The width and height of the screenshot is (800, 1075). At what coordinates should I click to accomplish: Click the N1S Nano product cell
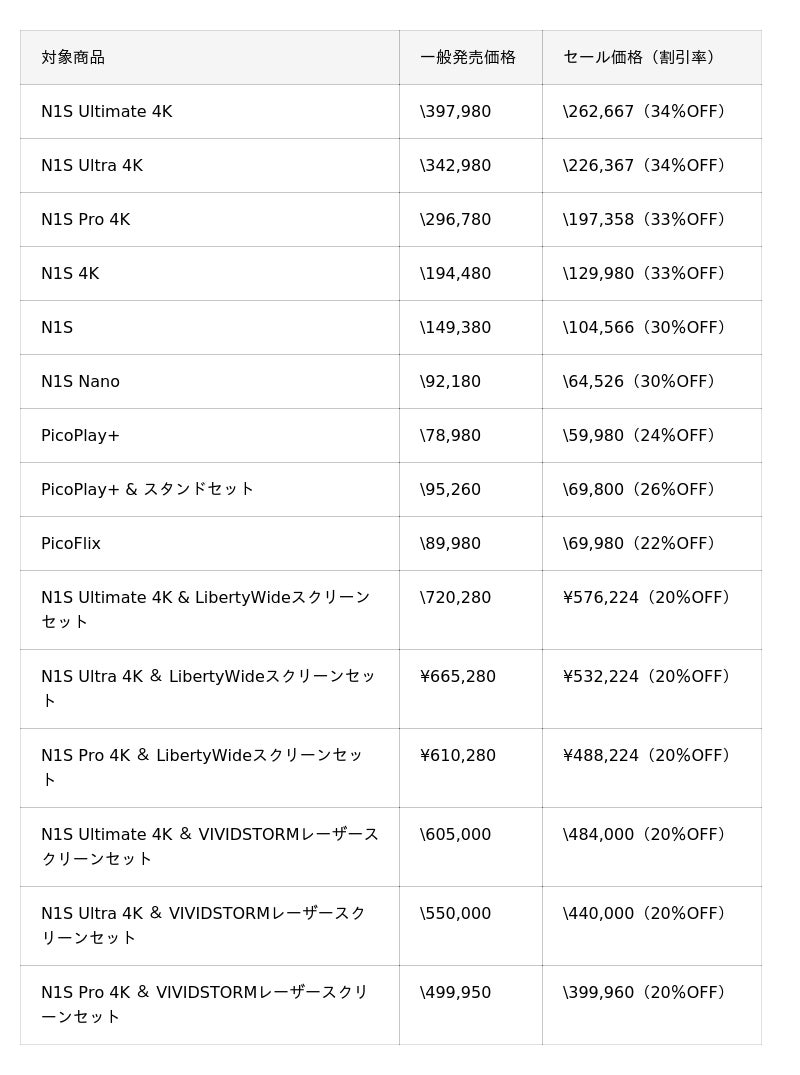coord(81,382)
